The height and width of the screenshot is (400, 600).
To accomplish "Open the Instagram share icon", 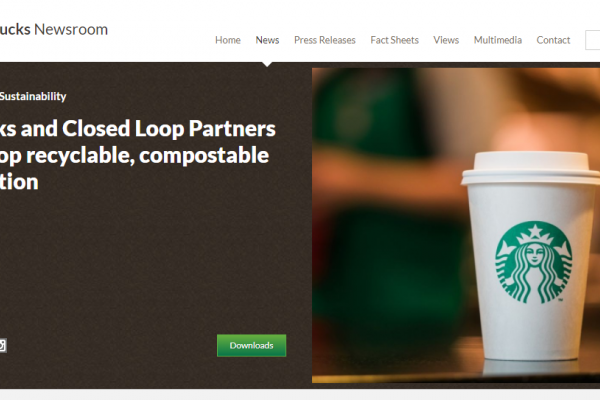I will pos(2,345).
